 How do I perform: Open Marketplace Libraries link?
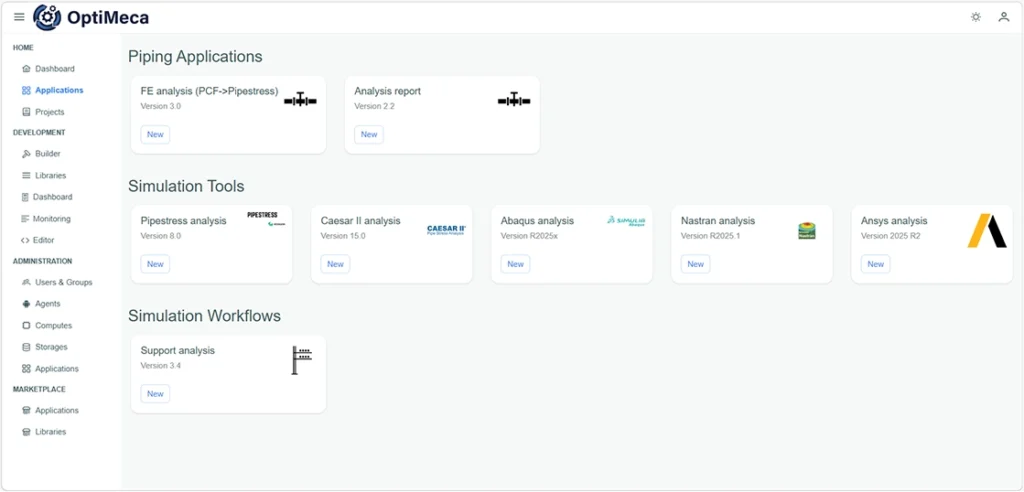pyautogui.click(x=50, y=432)
